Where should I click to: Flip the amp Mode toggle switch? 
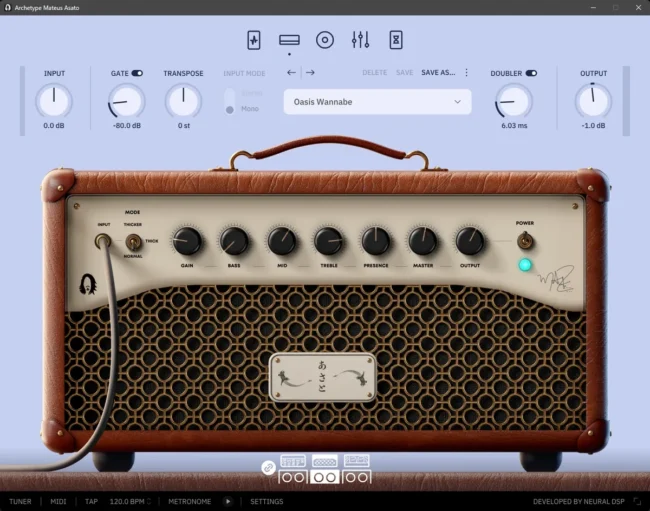(133, 242)
